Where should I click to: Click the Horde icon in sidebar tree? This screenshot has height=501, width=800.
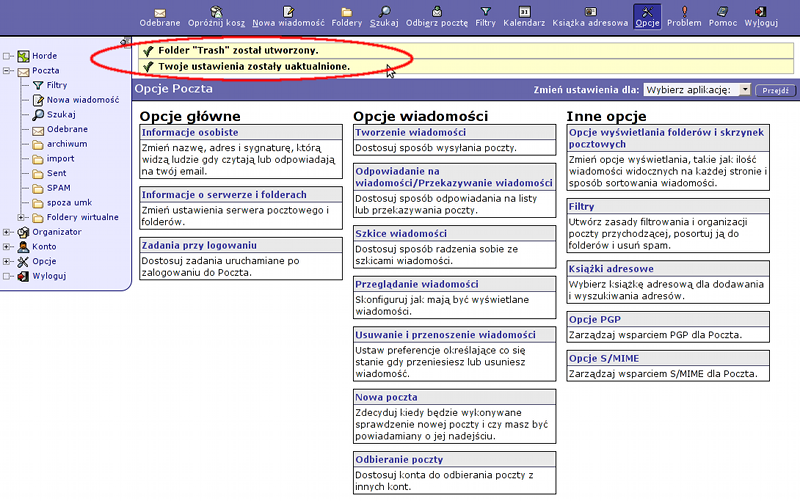click(23, 56)
